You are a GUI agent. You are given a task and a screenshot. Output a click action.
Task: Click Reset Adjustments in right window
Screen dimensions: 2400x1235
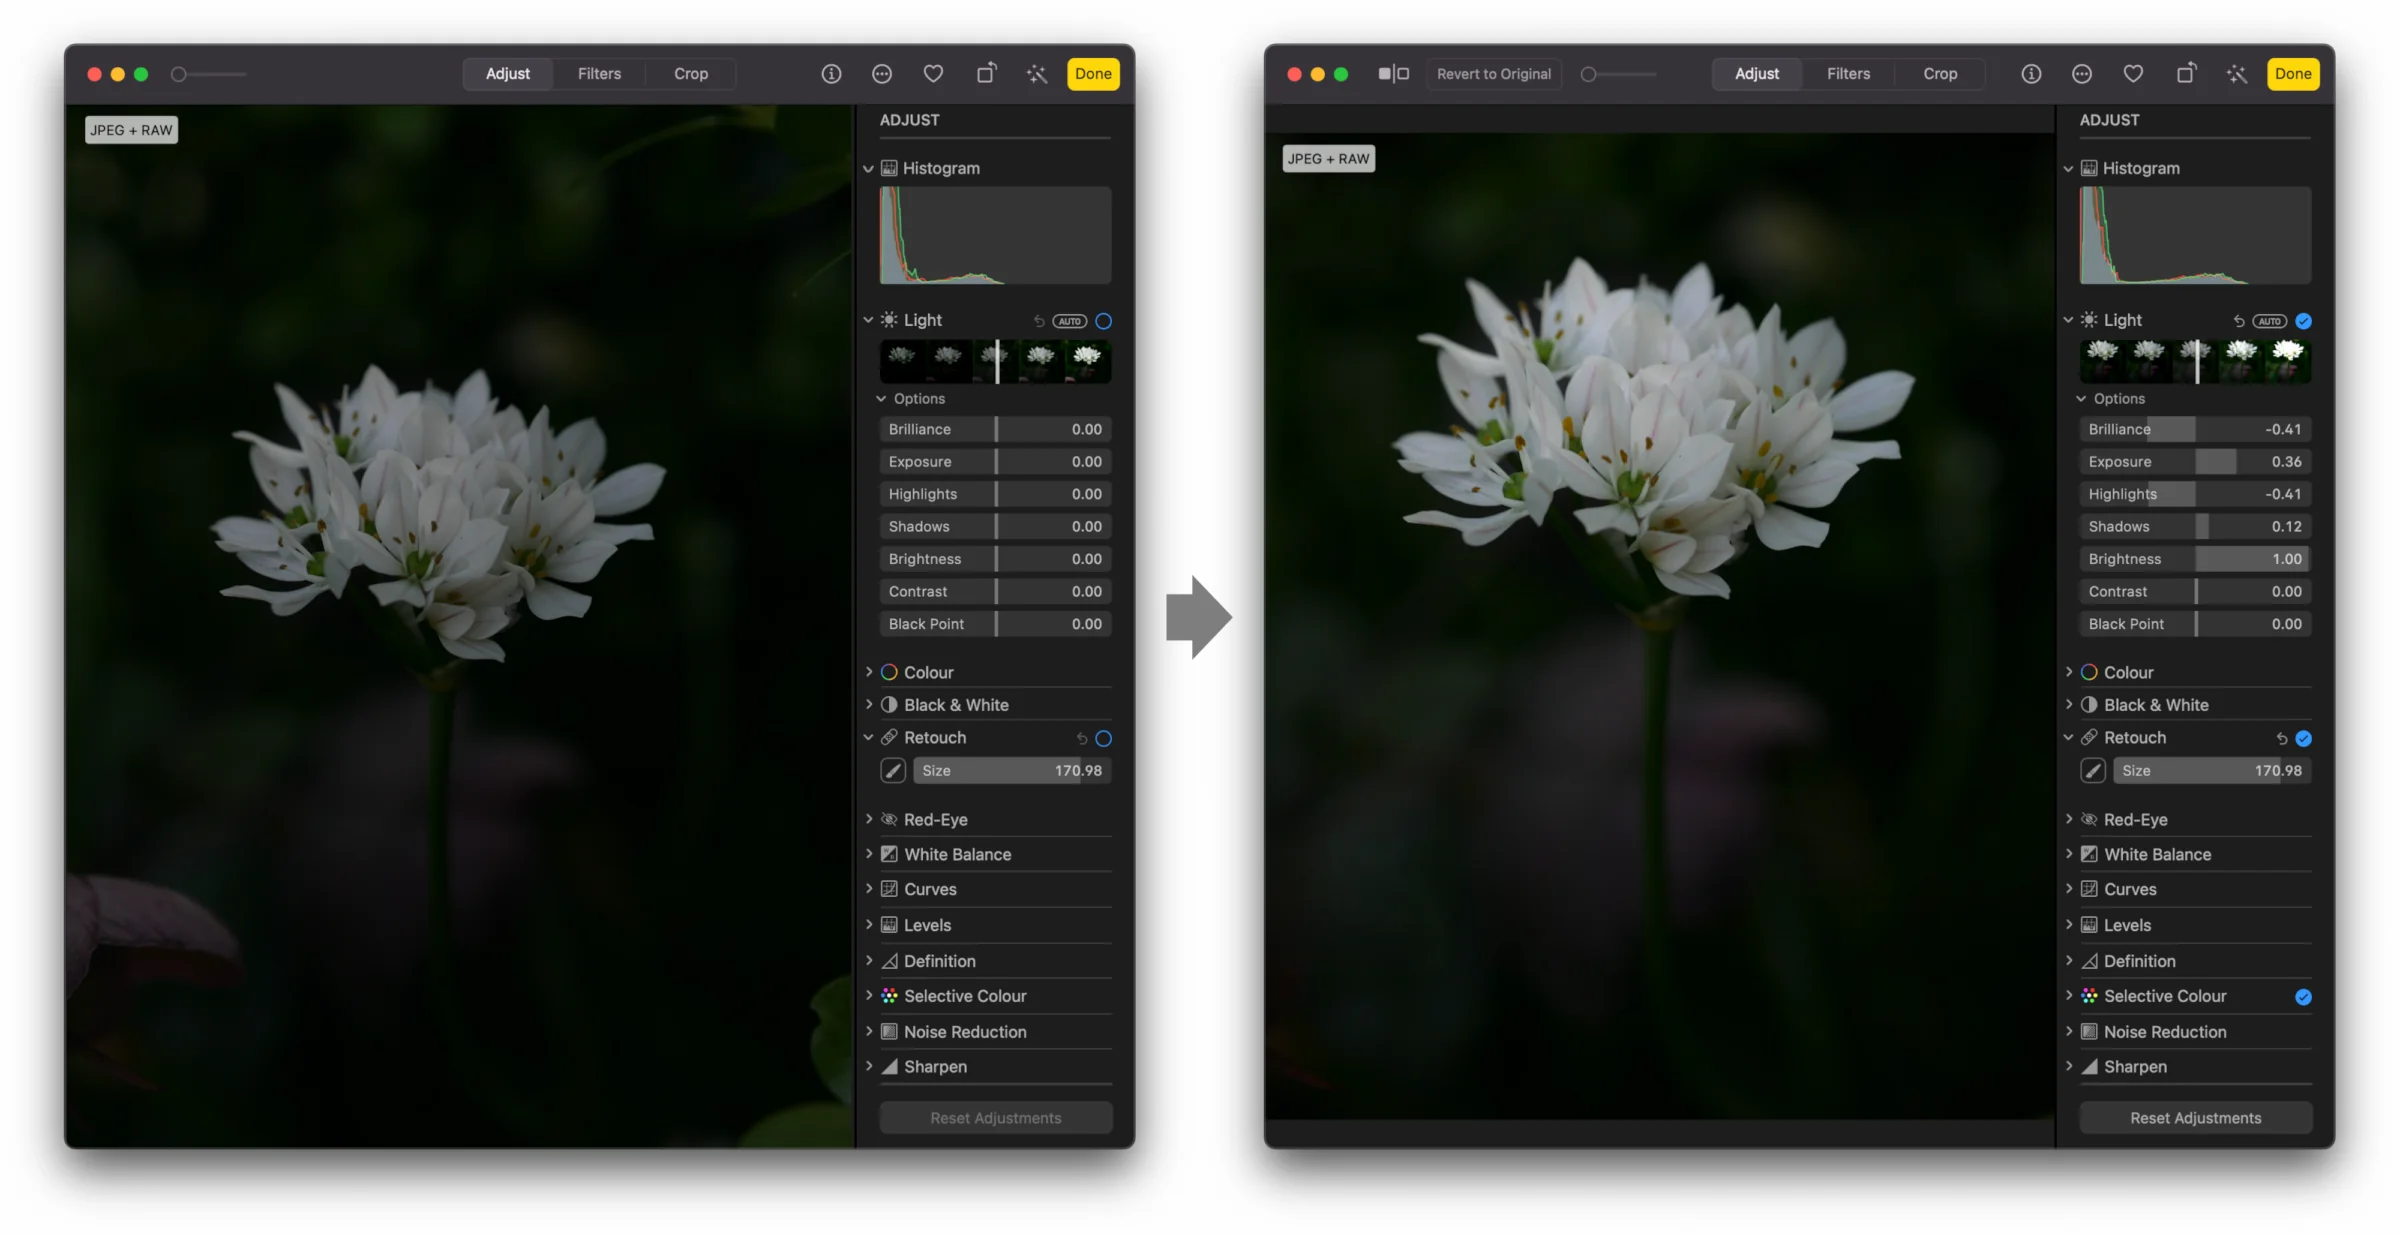tap(2196, 1118)
